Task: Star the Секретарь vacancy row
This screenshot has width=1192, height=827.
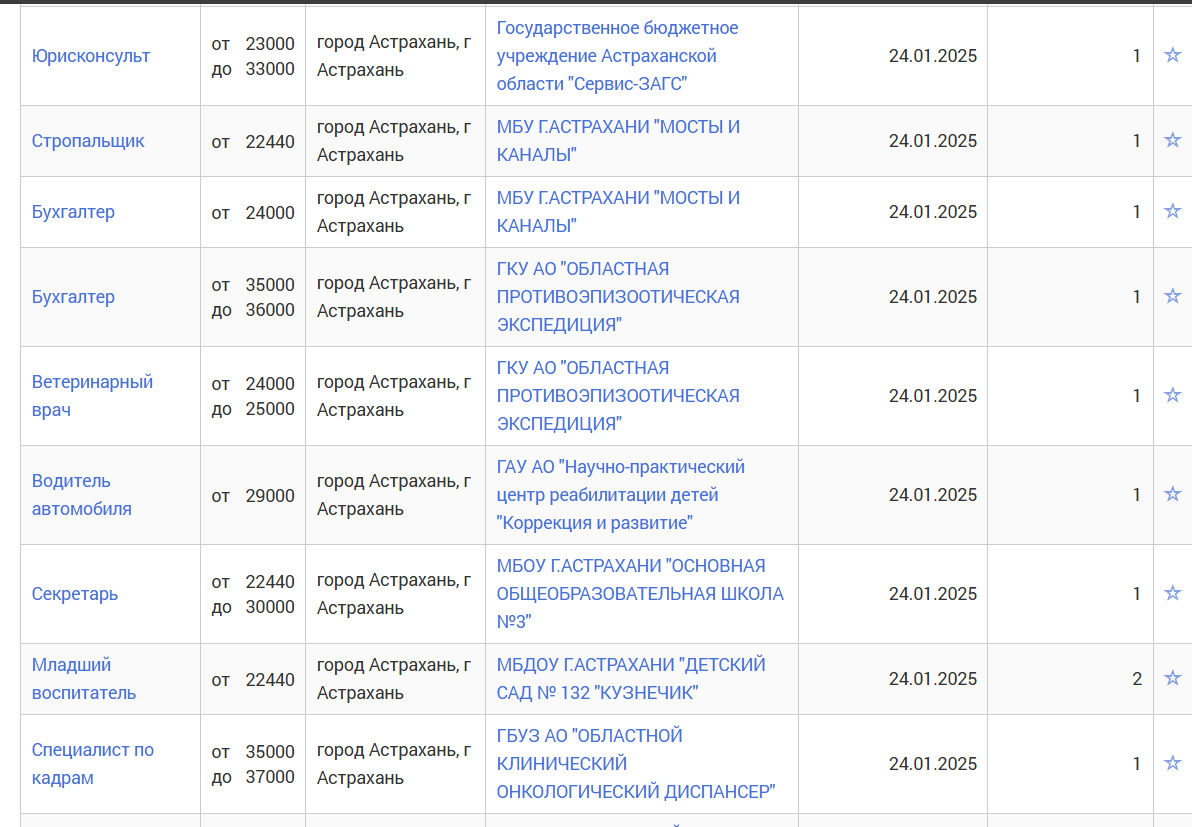Action: click(x=1172, y=593)
